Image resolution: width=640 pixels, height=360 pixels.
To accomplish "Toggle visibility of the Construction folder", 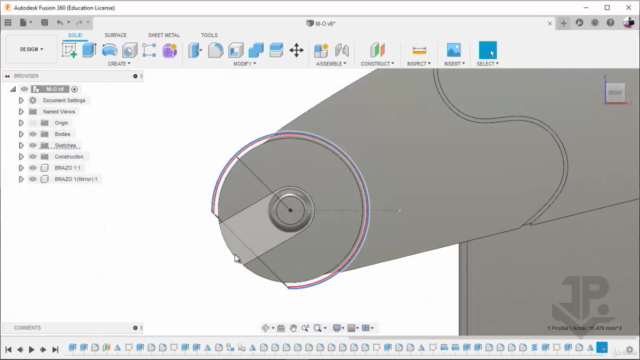I will [33, 157].
